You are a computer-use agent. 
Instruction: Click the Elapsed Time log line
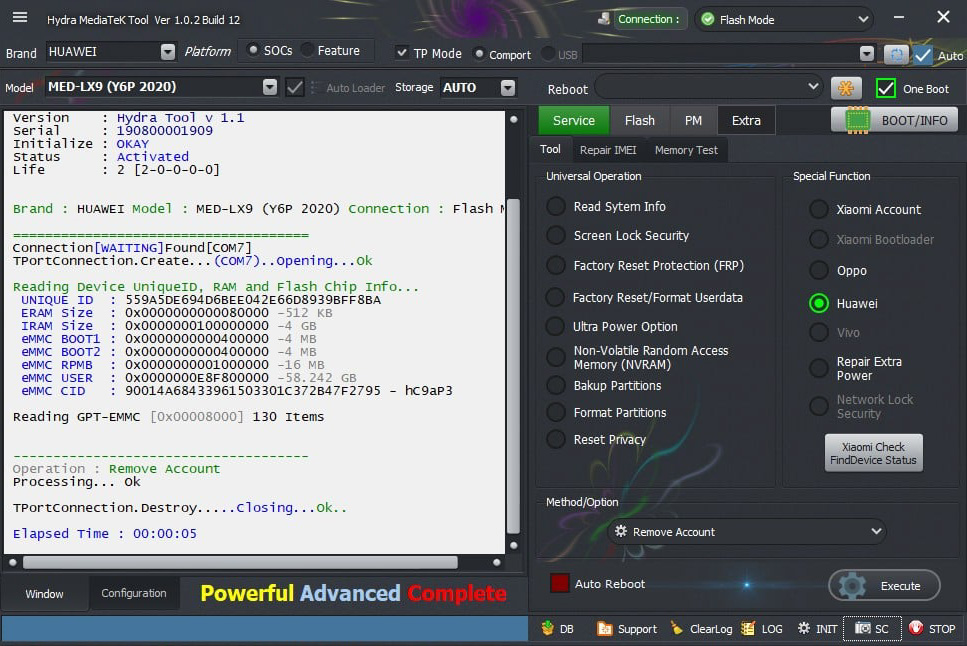point(105,533)
